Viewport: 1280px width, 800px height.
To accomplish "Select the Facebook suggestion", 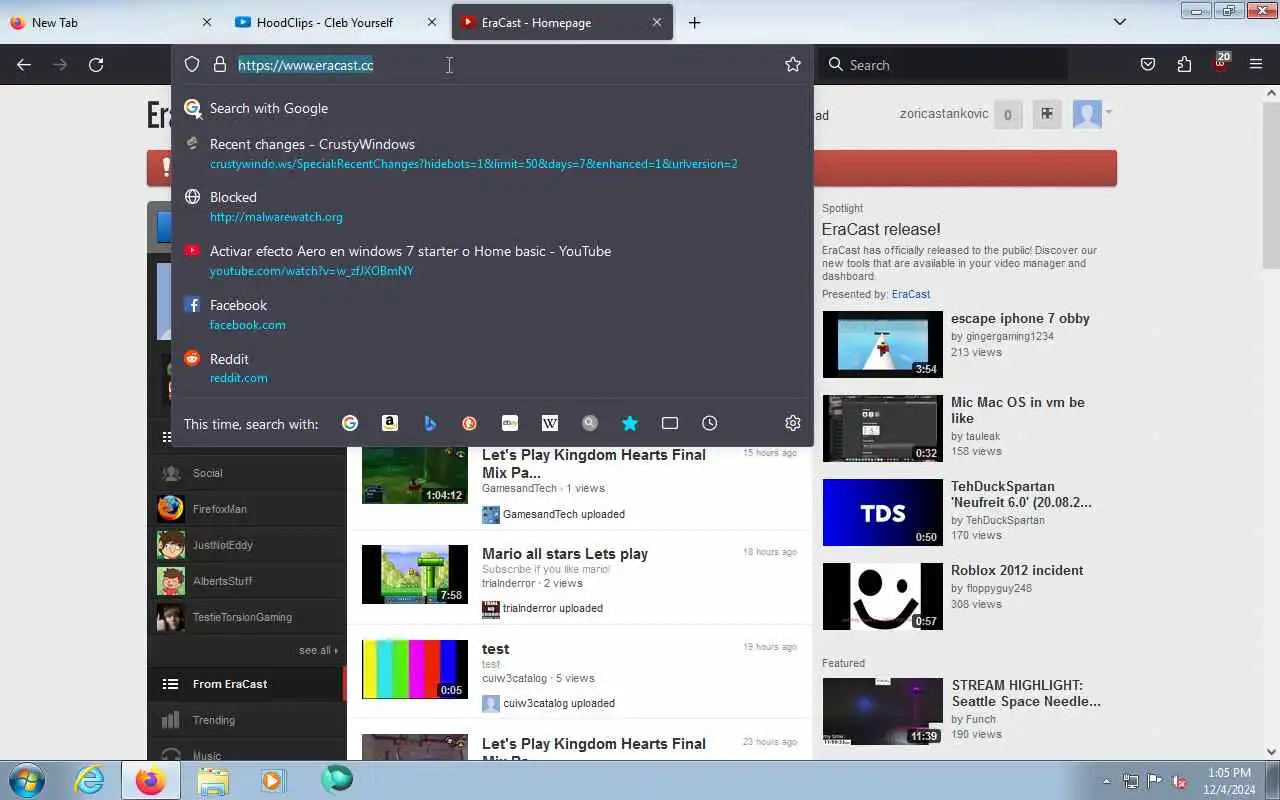I will [x=492, y=314].
